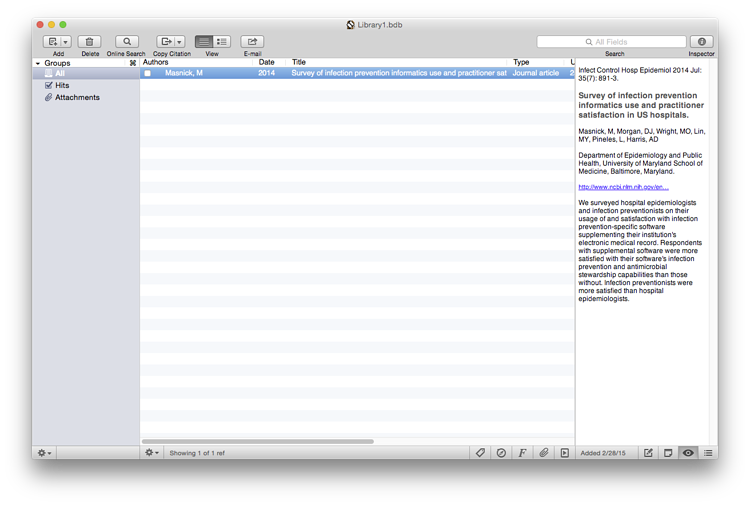Click the E-mail share icon
Image resolution: width=750 pixels, height=505 pixels.
coord(252,42)
